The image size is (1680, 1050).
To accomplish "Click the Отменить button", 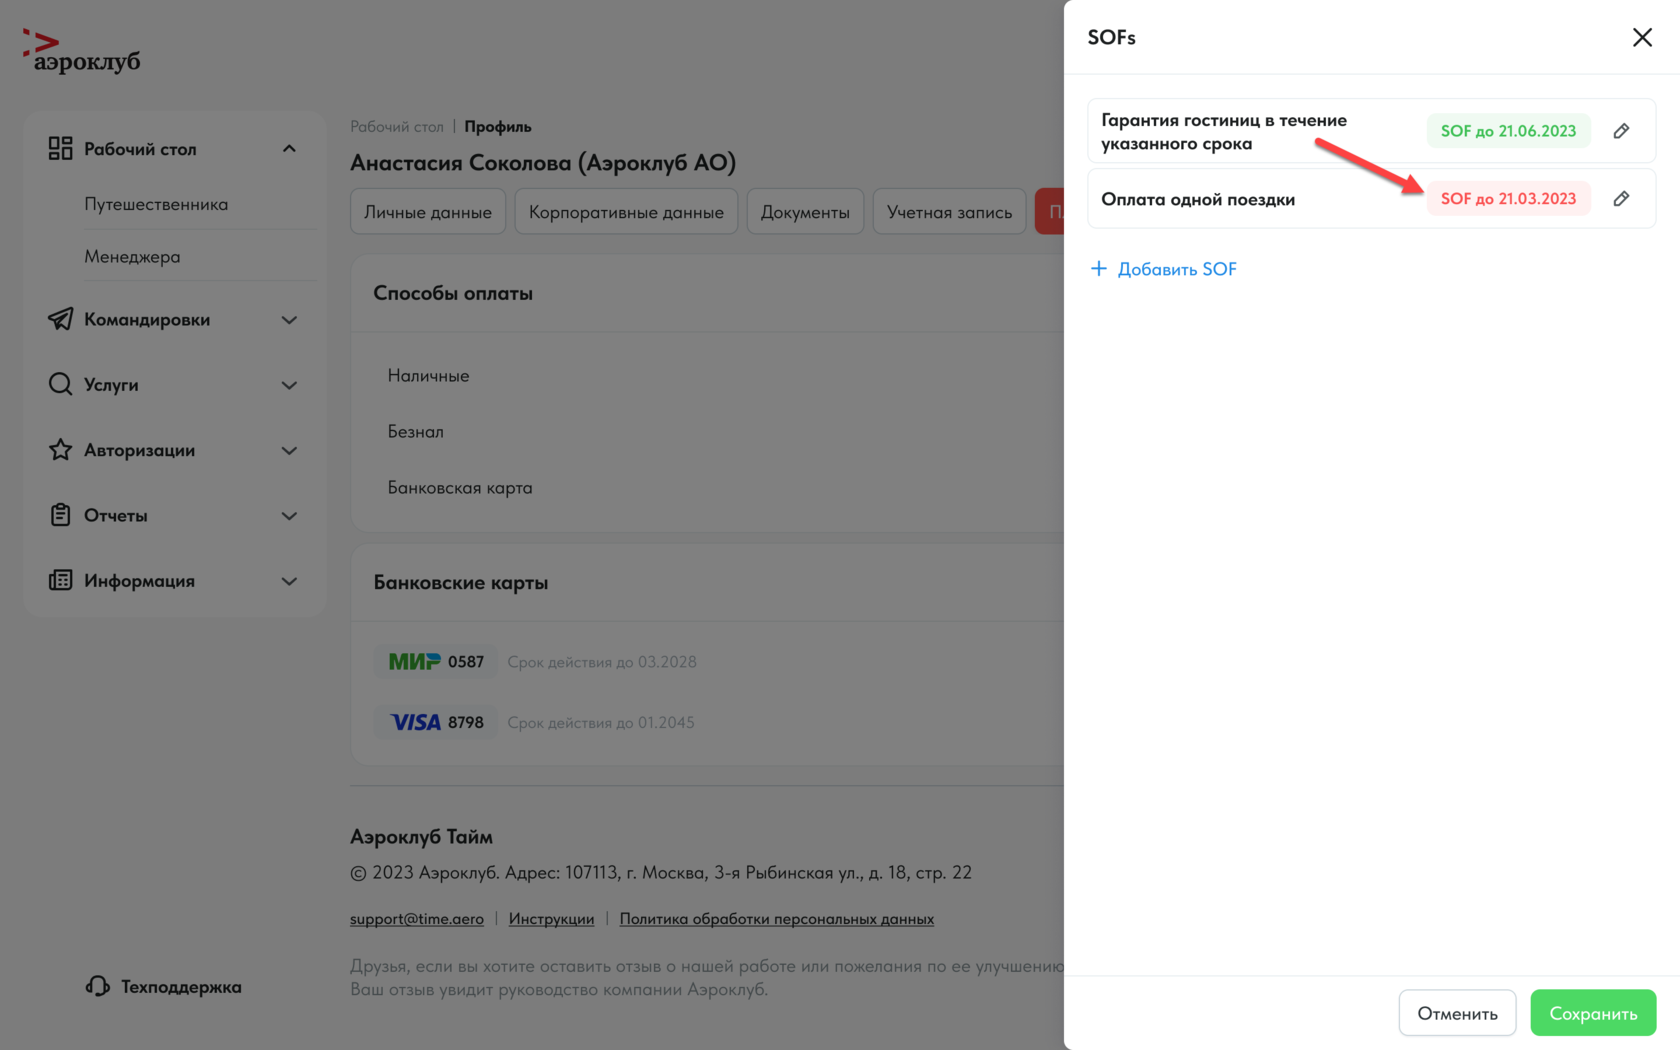I will click(1457, 1013).
